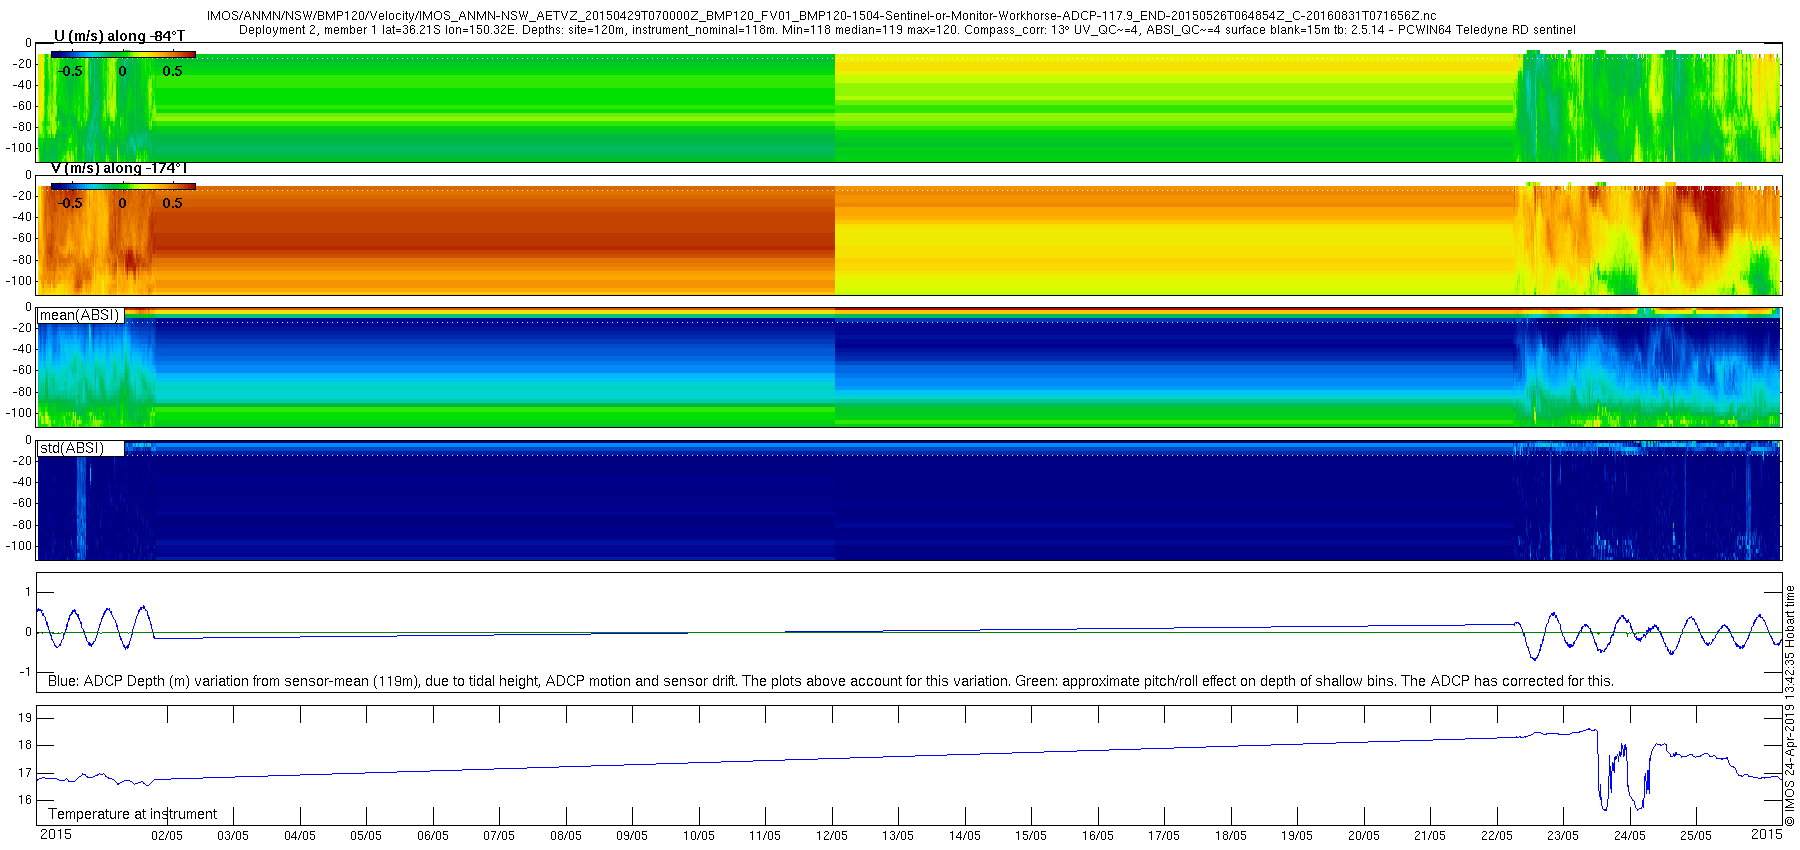Click the '0.5' label on the V colorbar
The image size is (1800, 850).
tap(173, 203)
